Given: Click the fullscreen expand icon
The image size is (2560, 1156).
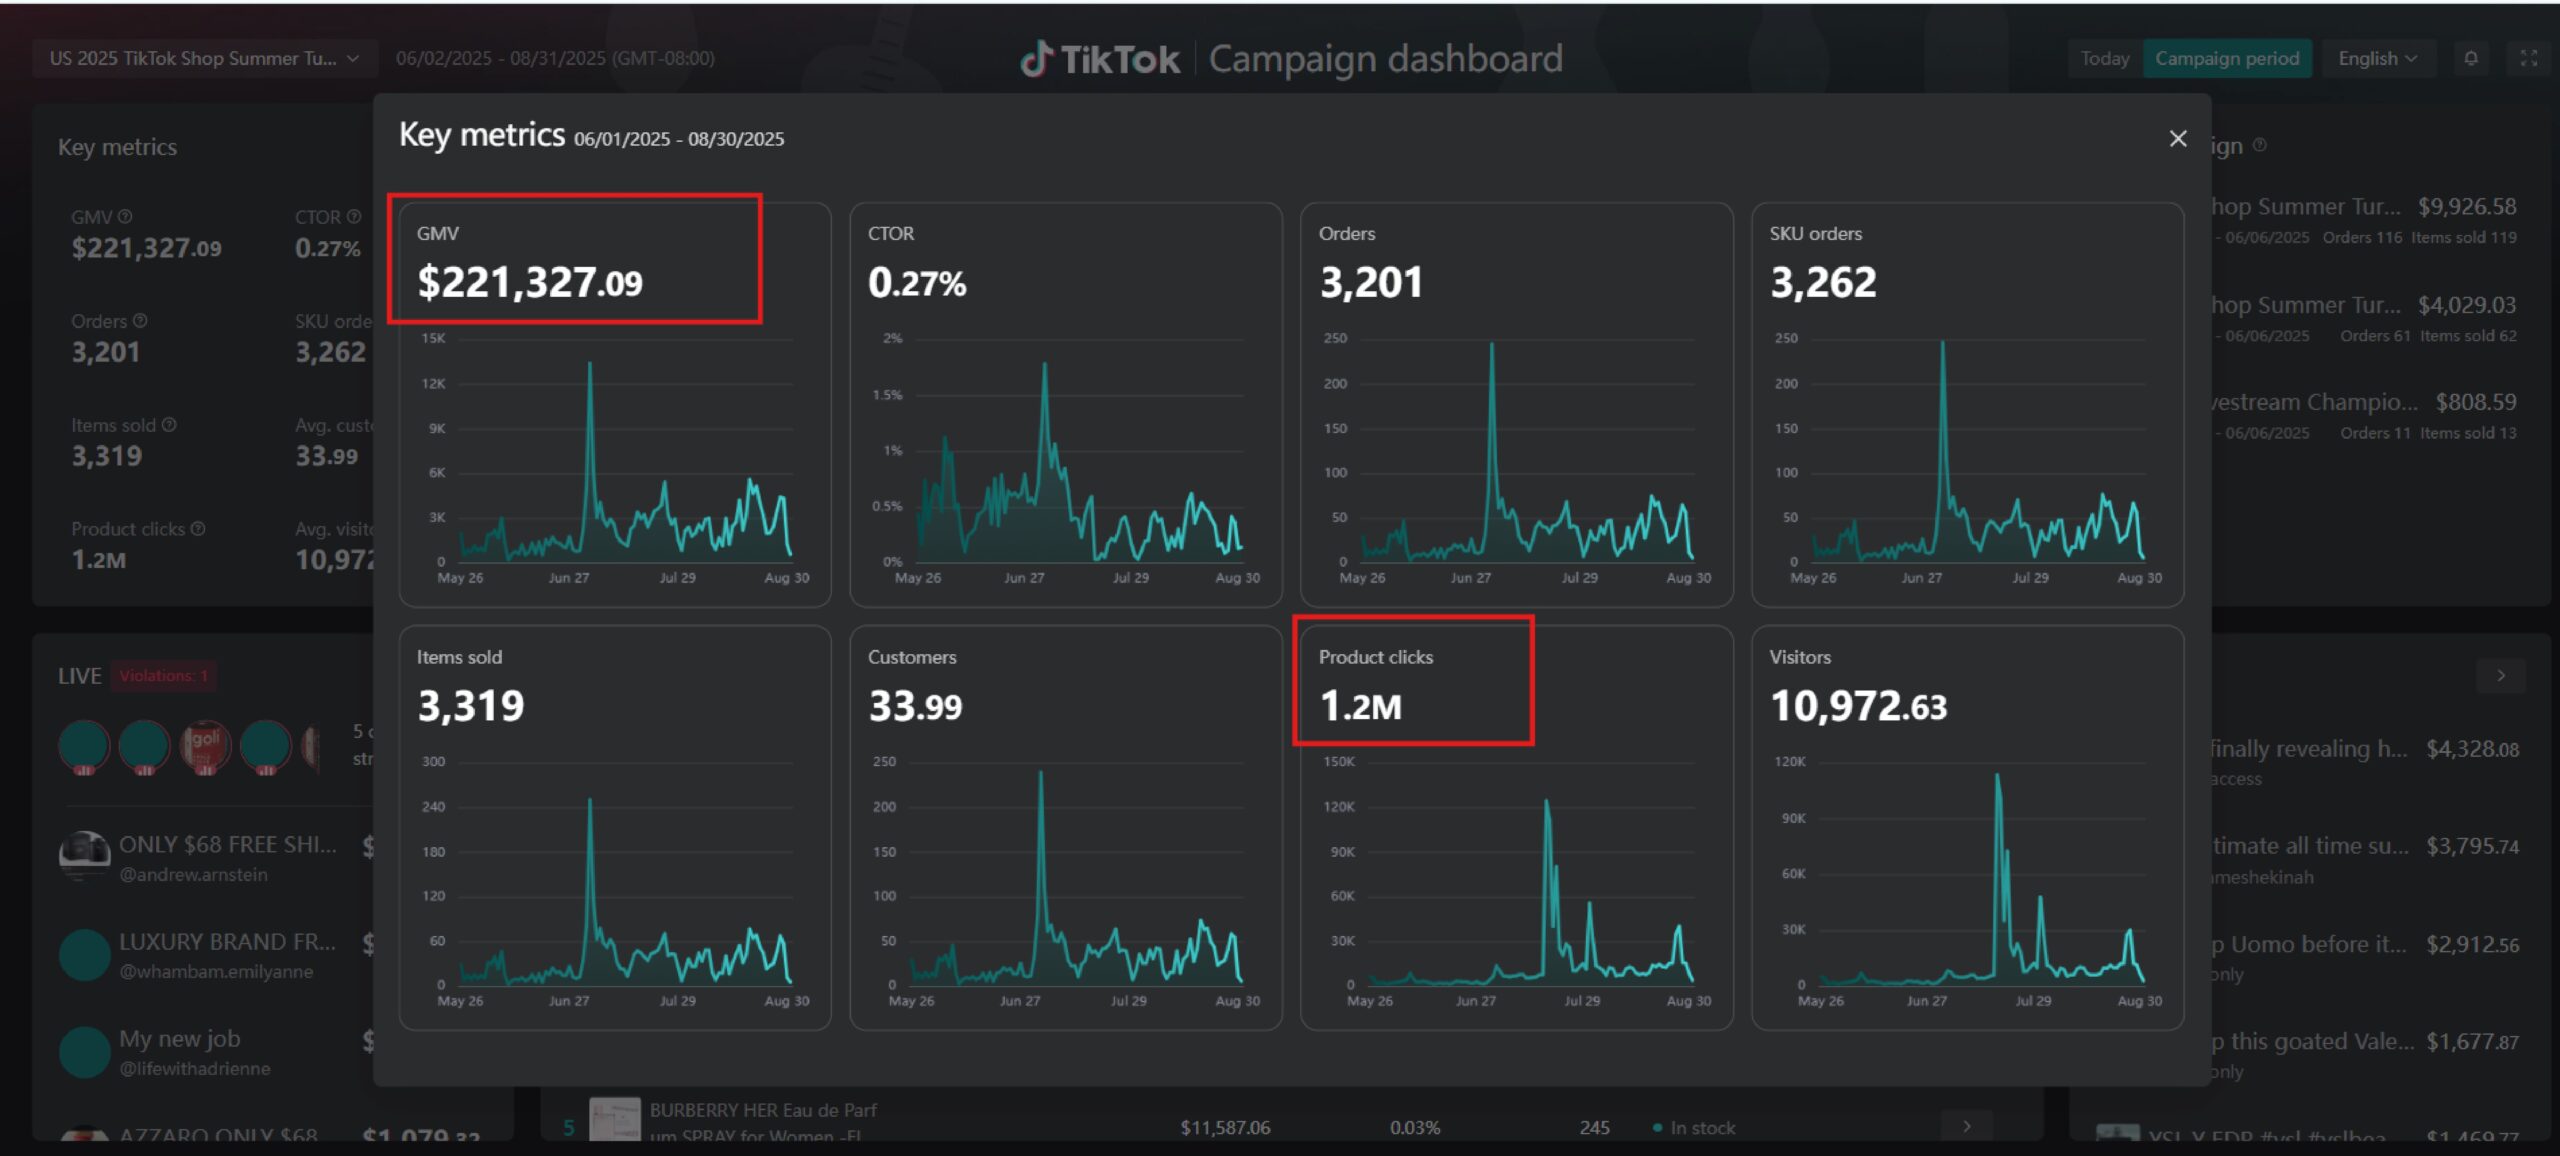Looking at the screenshot, I should tap(2528, 59).
